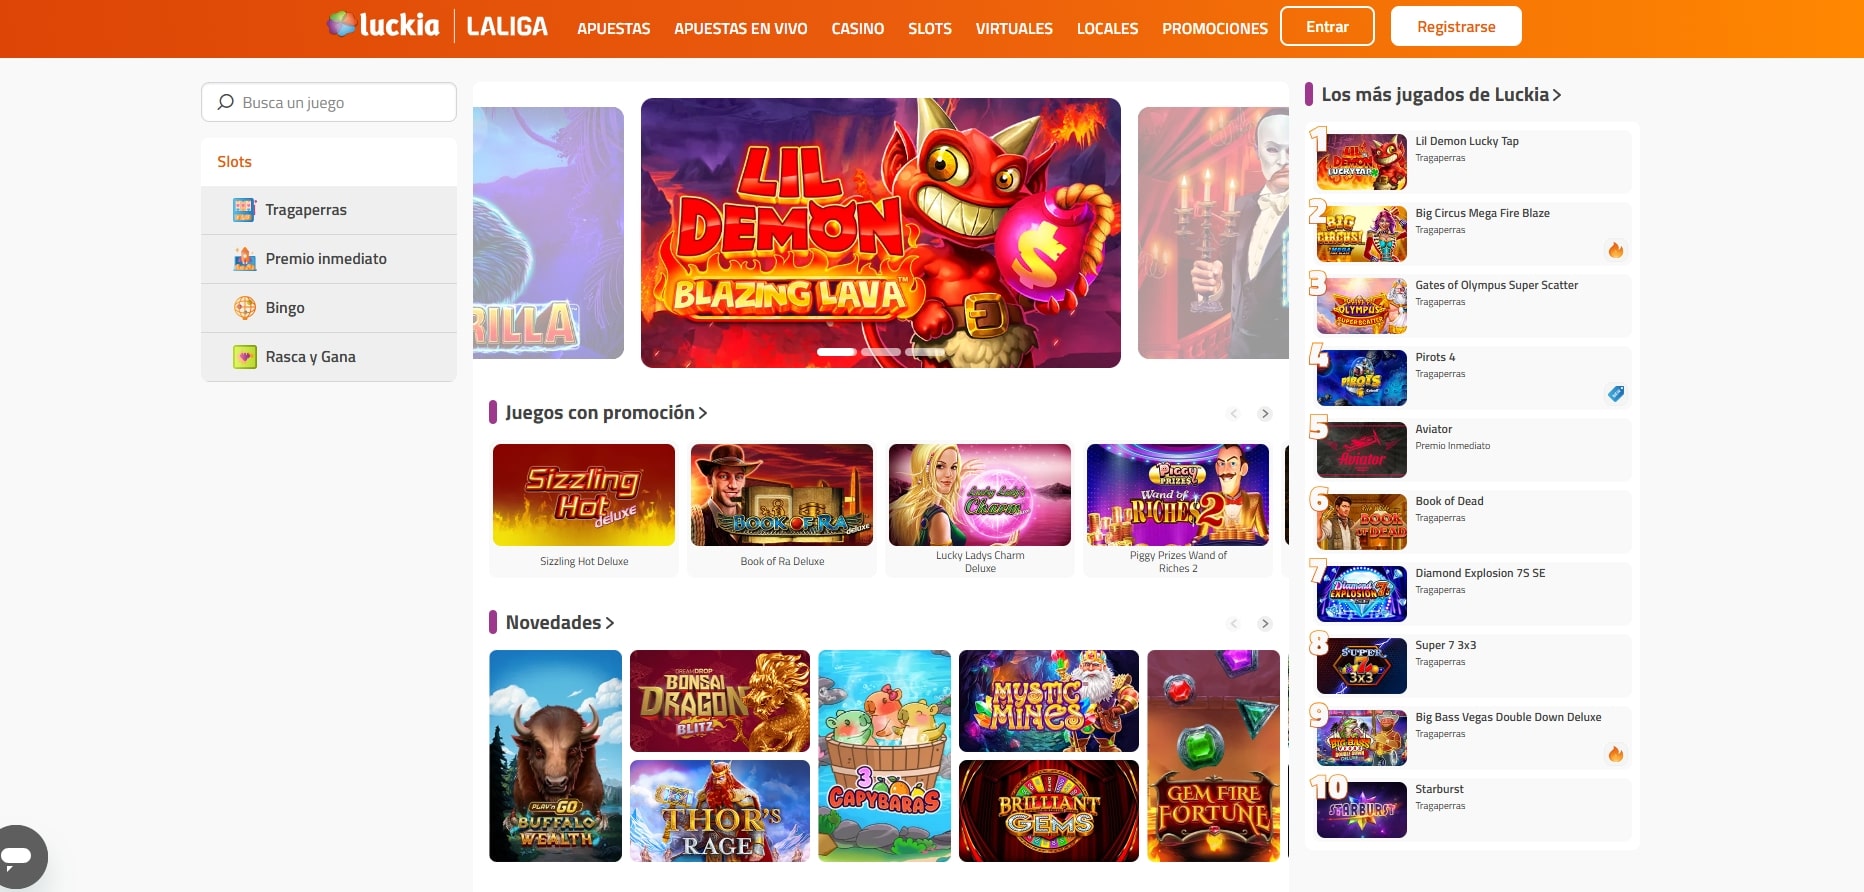Screen dimensions: 1864x892
Task: Click the Luckia logo
Action: tap(383, 25)
